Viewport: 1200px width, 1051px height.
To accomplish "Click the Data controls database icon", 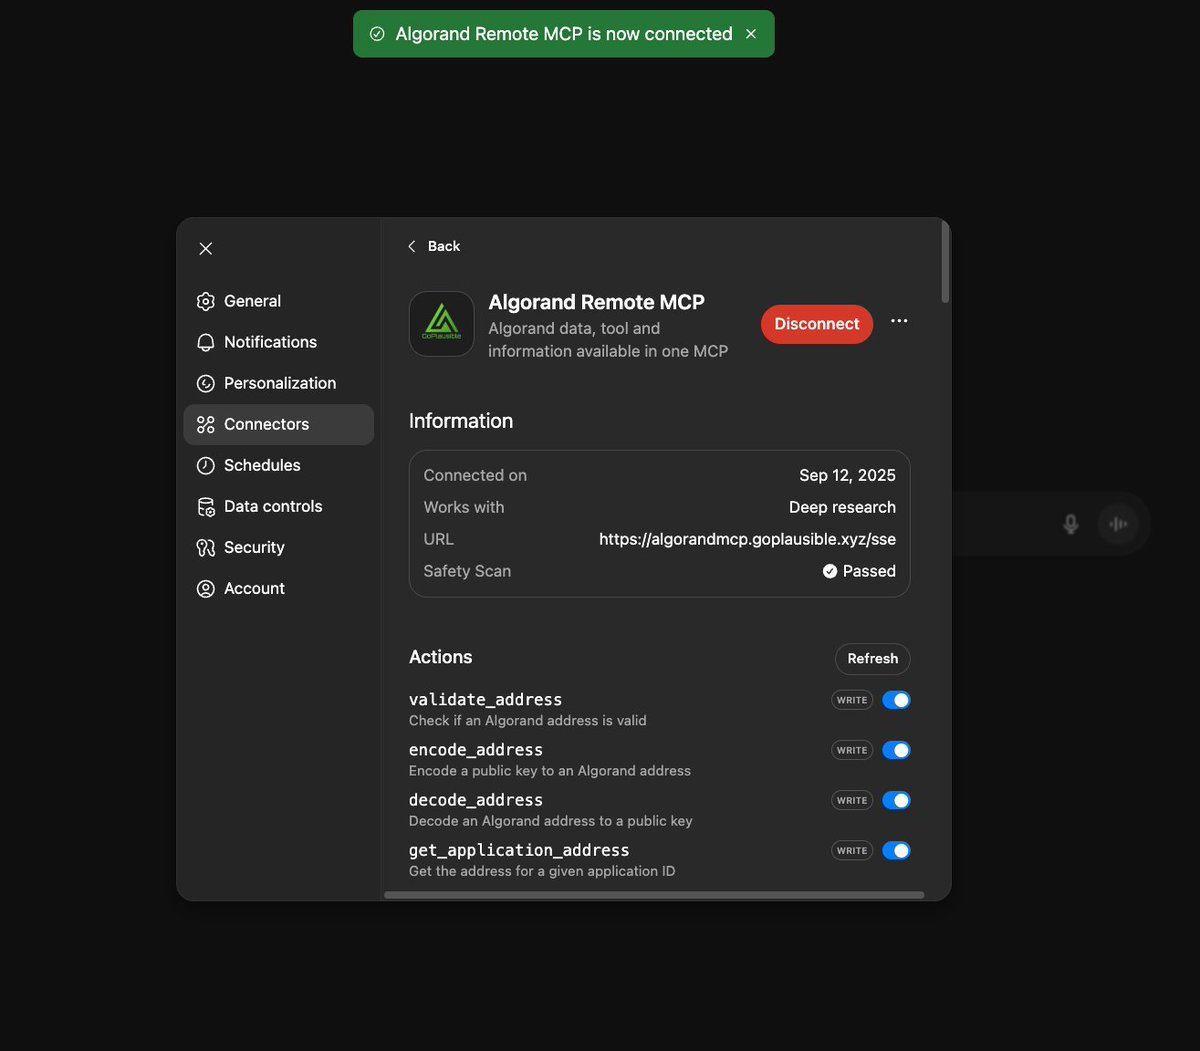I will (206, 507).
